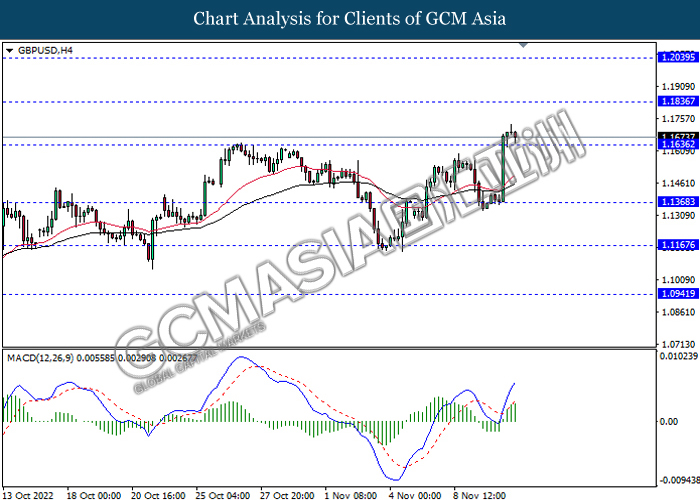Click the 1.13683 support price label
The image size is (700, 500).
(675, 202)
